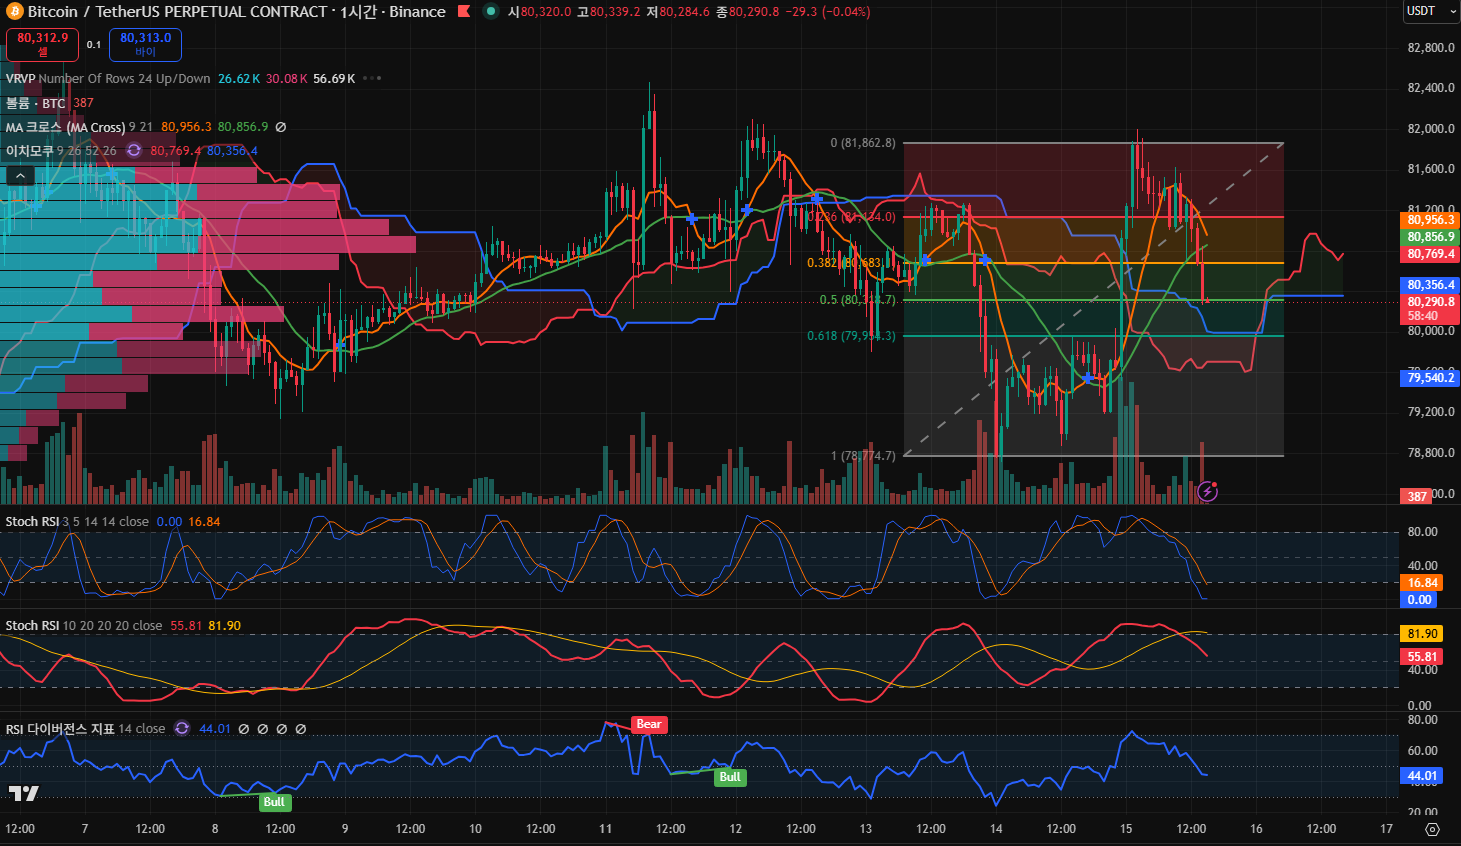Click the MA Cross legend ⊘ symbol

click(281, 127)
